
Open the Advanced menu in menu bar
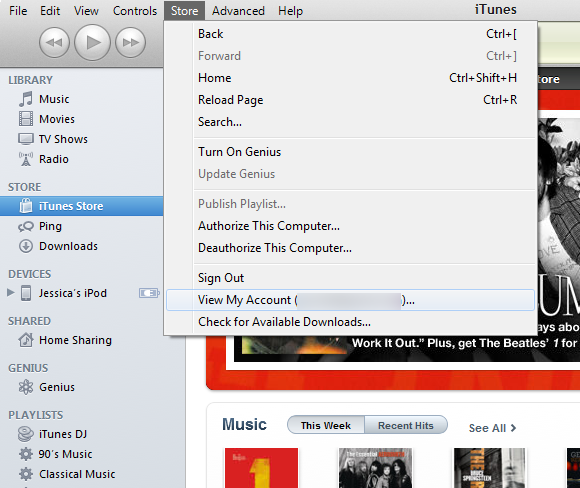click(238, 11)
